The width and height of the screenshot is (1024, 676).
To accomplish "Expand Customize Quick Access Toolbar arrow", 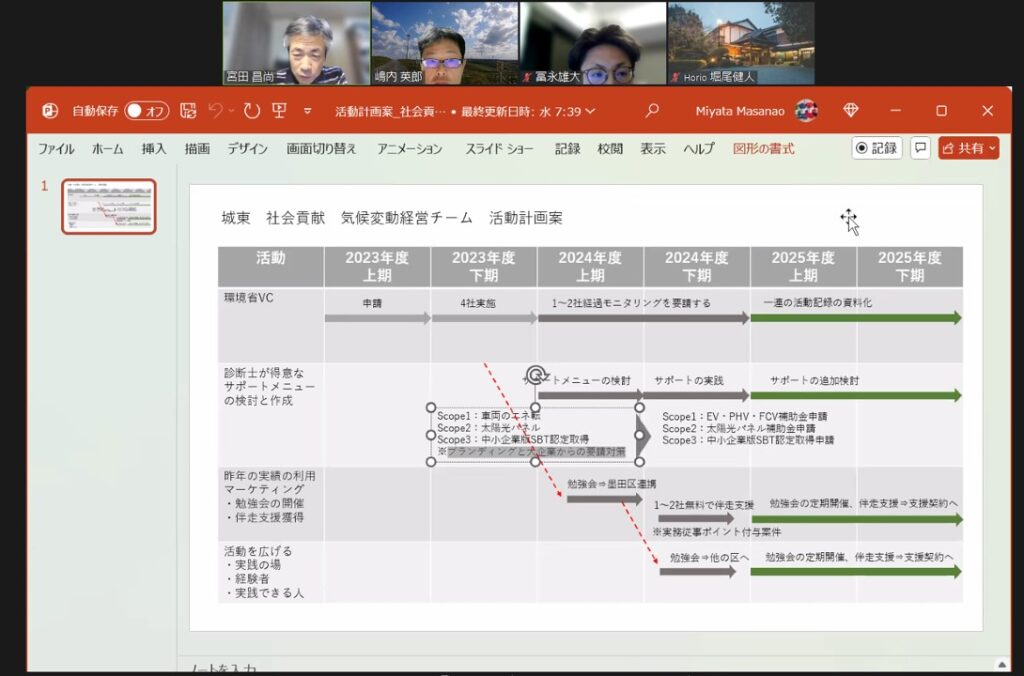I will [x=308, y=111].
